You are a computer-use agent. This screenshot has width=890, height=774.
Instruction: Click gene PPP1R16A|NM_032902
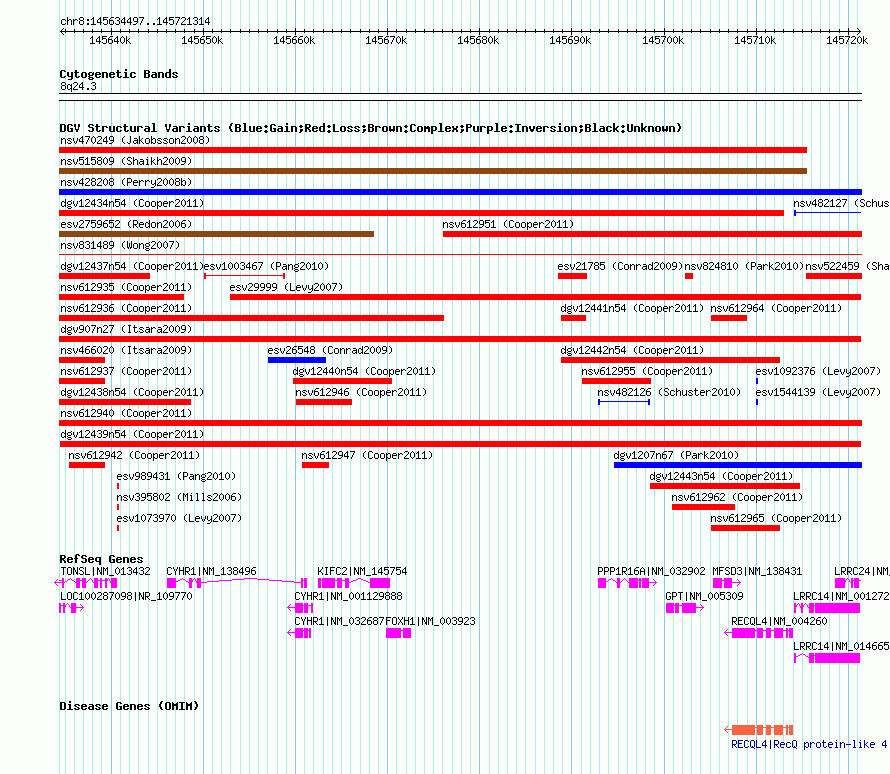point(651,571)
